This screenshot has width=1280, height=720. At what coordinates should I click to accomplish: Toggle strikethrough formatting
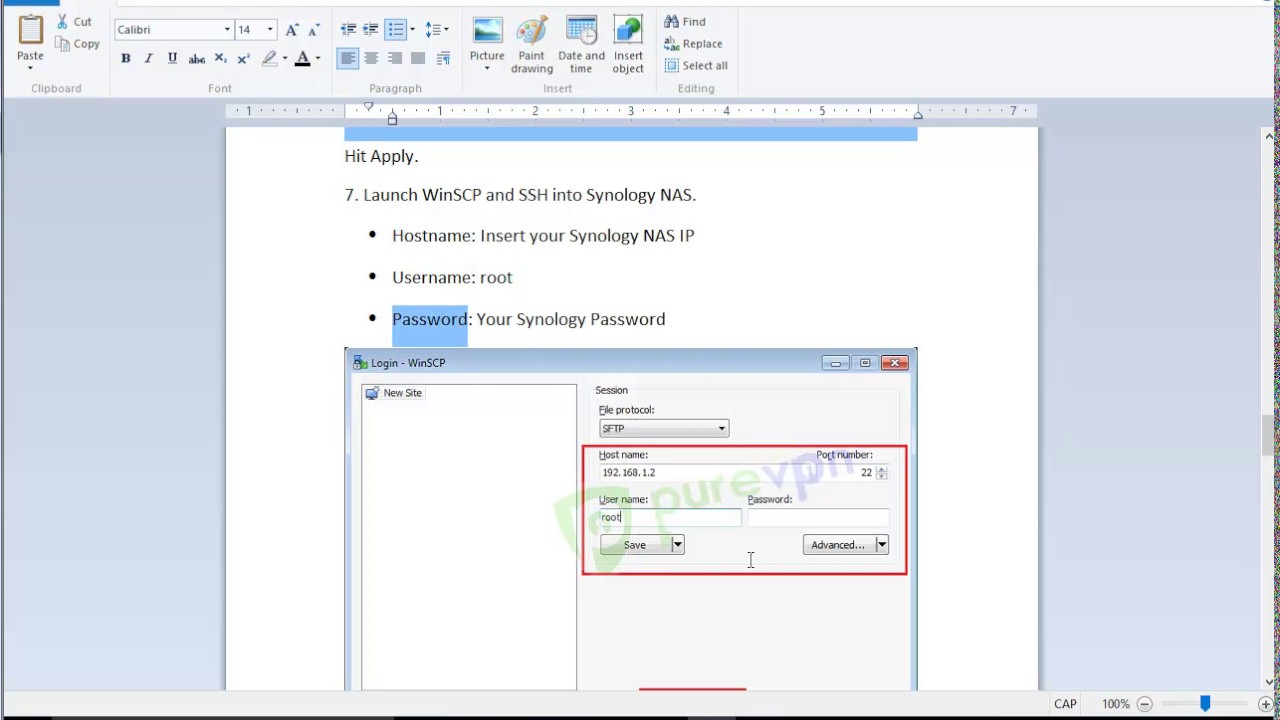[197, 59]
